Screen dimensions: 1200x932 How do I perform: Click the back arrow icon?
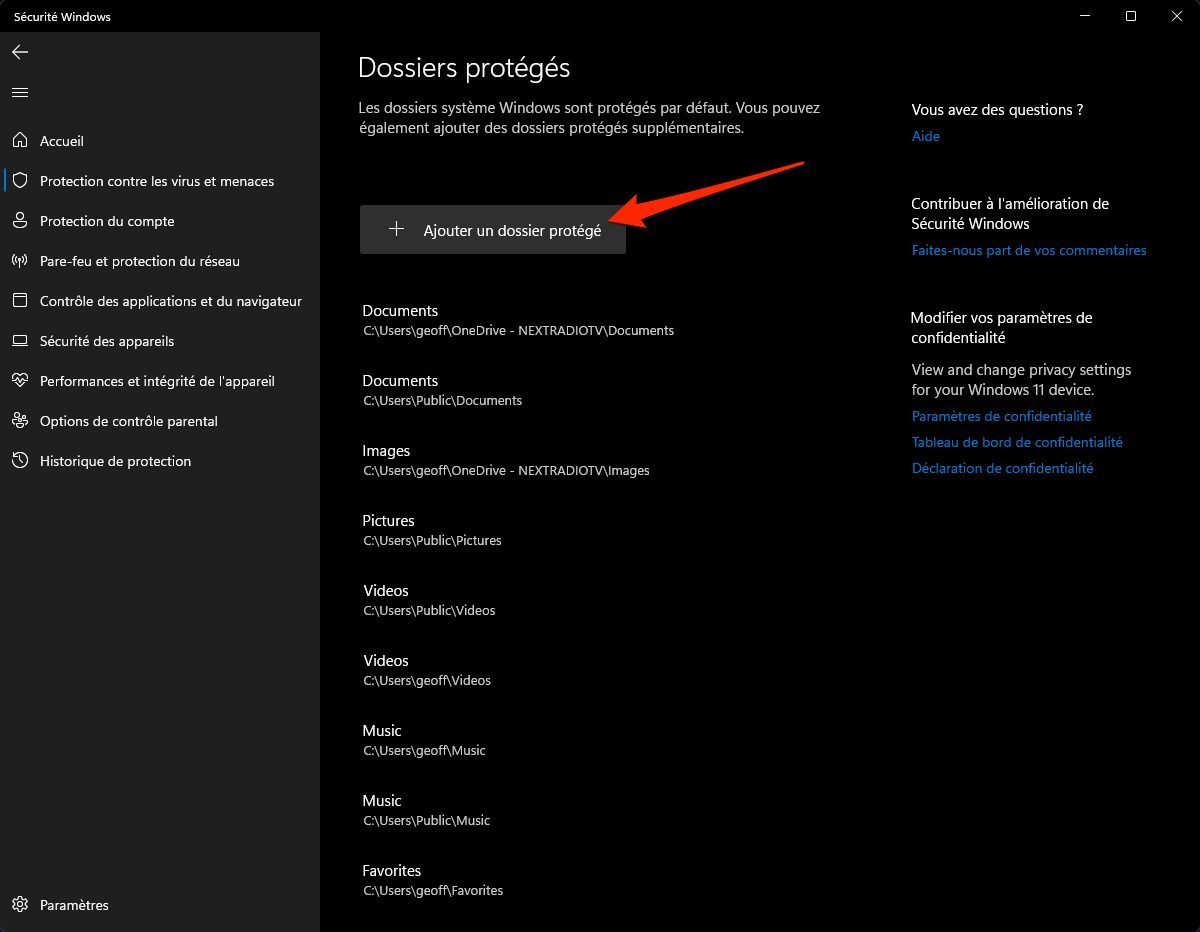[x=20, y=52]
